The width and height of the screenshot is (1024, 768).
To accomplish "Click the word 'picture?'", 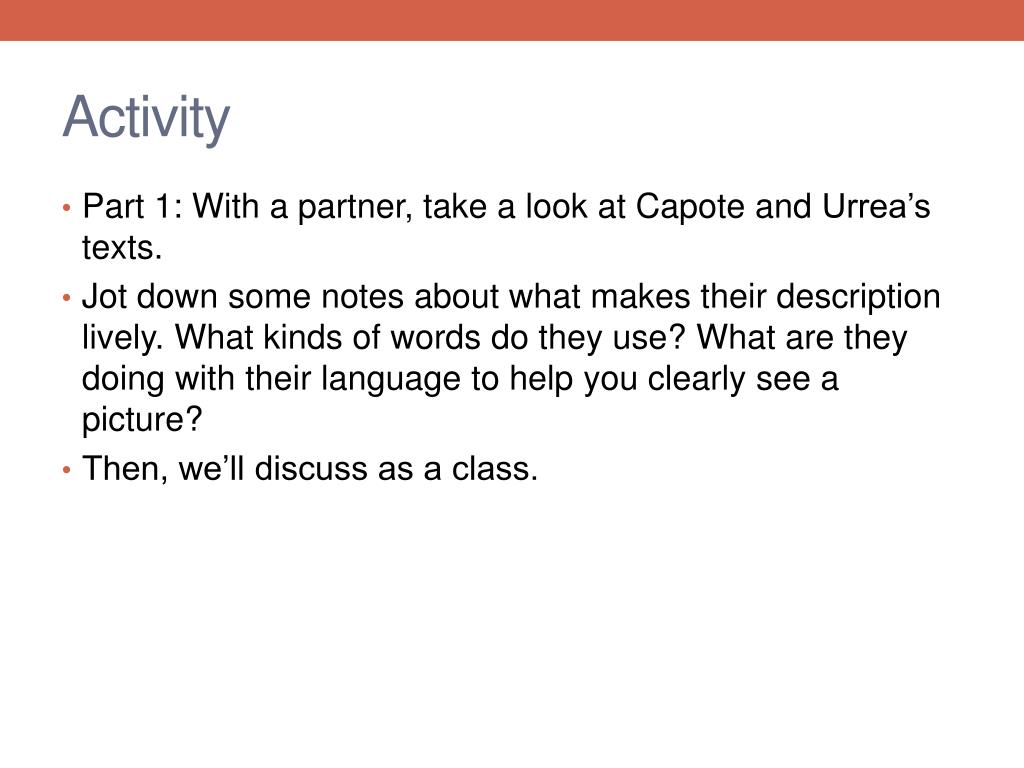I will tap(142, 421).
